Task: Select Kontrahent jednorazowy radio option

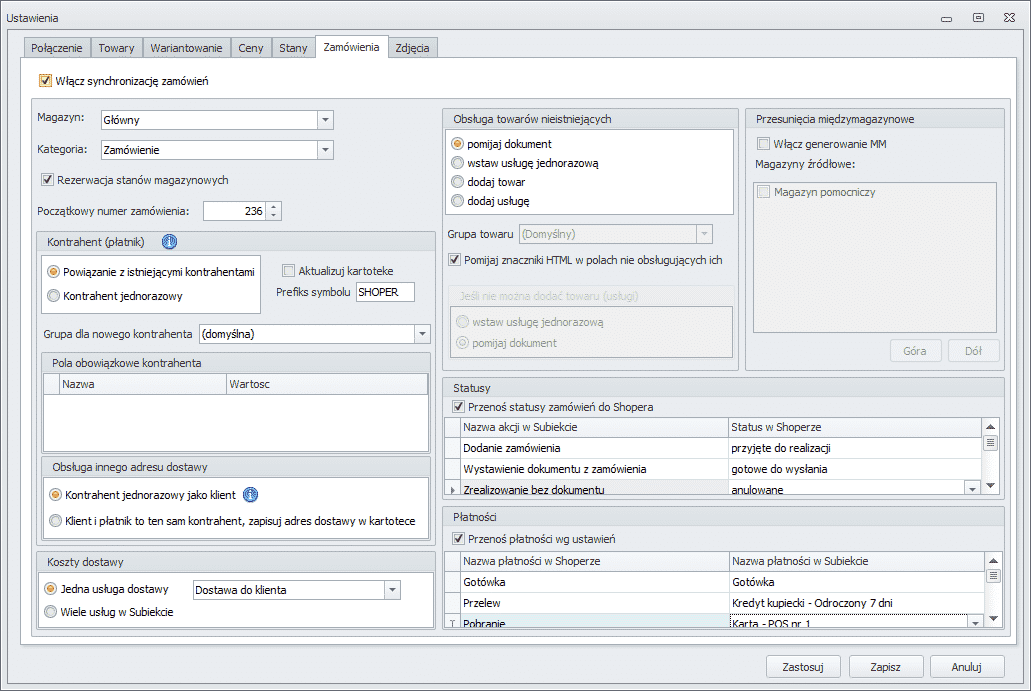Action: pos(54,296)
